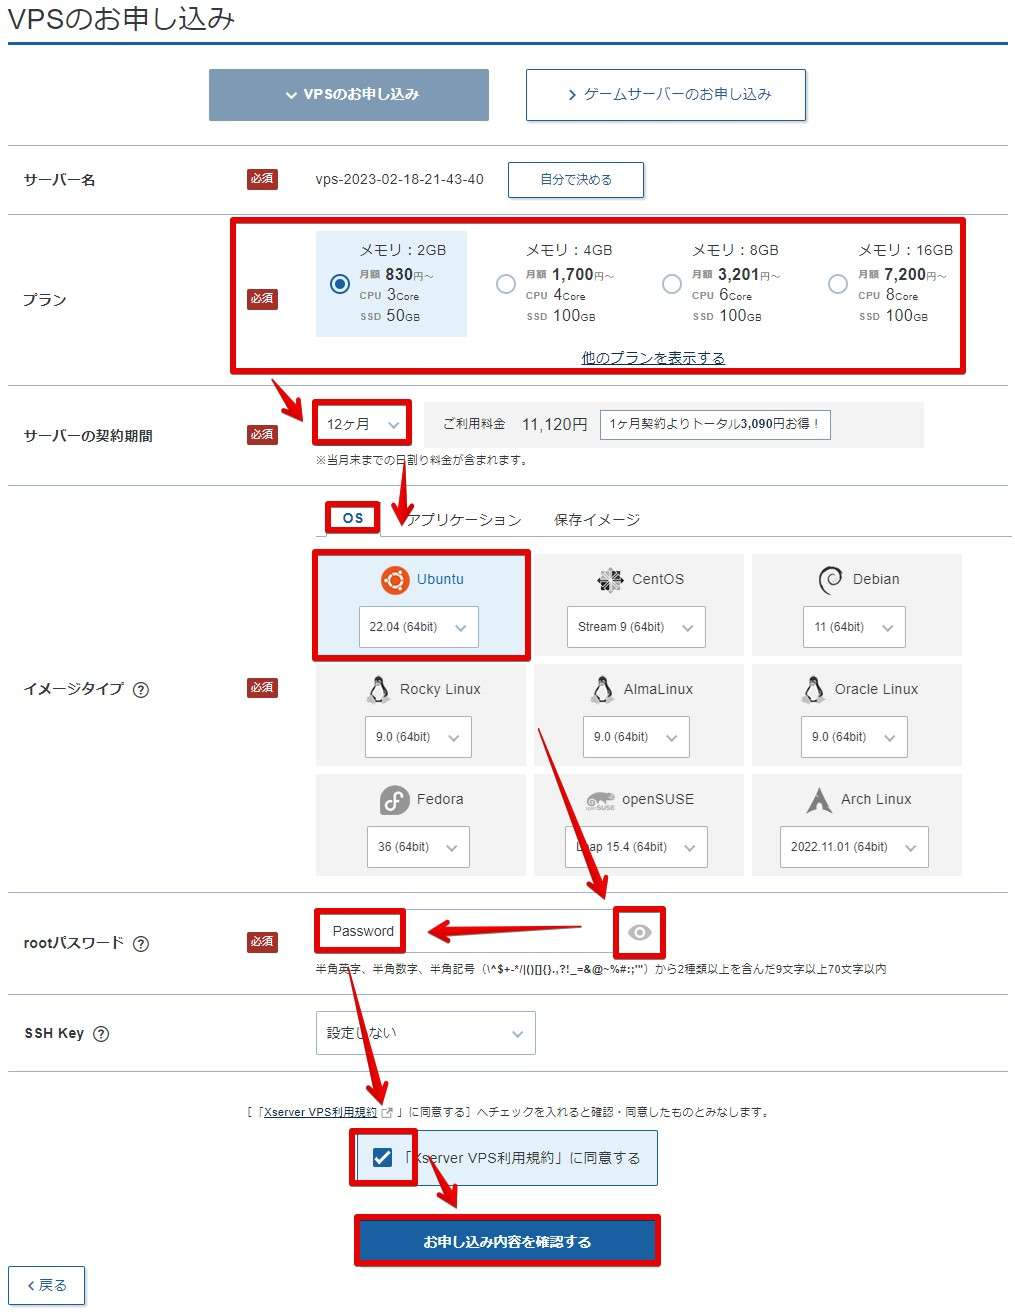The height and width of the screenshot is (1314, 1015).
Task: Open CentOS Stream 9 version dropdown
Action: [x=636, y=628]
